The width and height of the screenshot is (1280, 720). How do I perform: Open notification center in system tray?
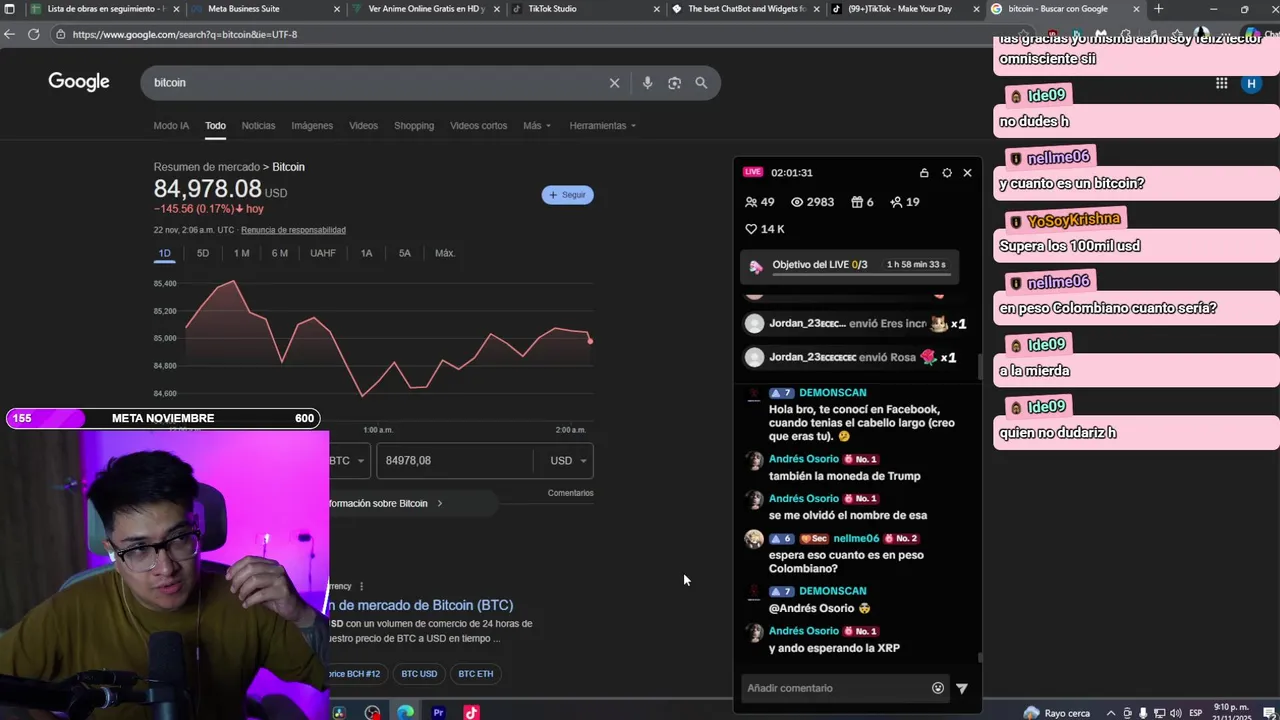[1269, 713]
